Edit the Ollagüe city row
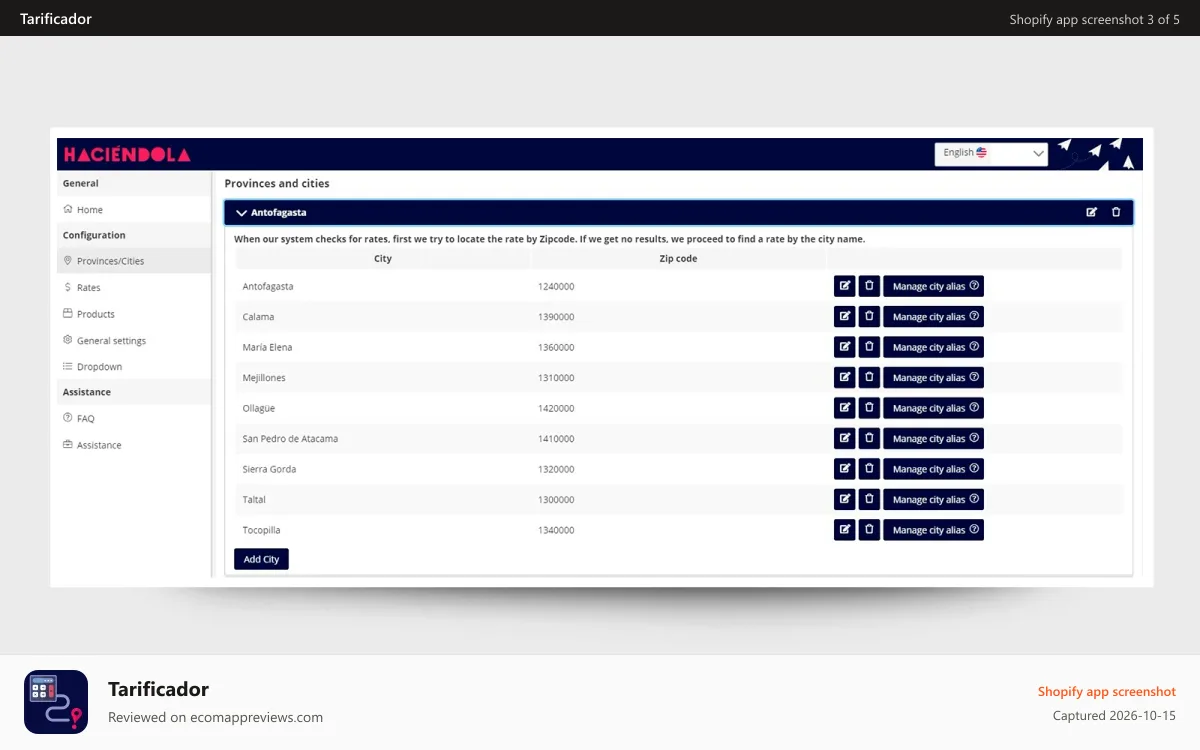This screenshot has height=750, width=1200. (x=845, y=408)
